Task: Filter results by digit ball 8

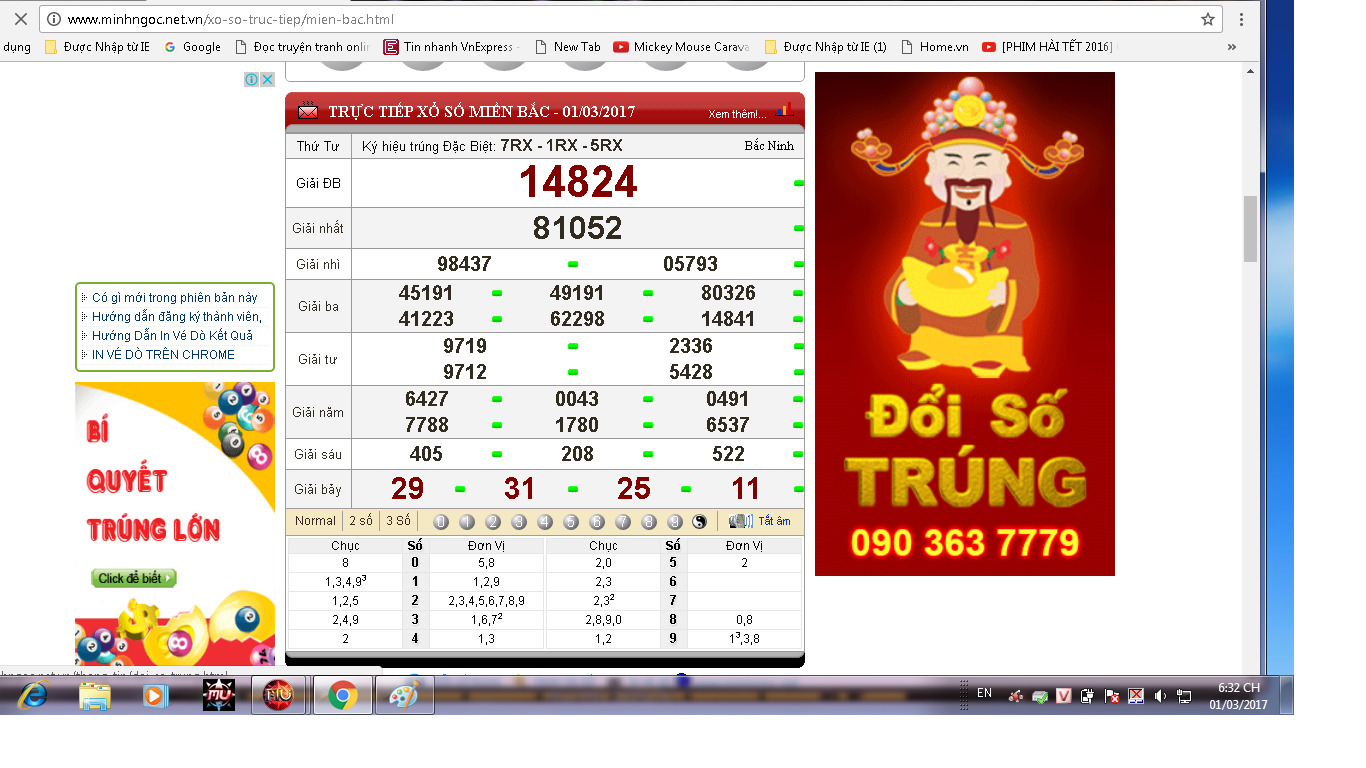Action: pos(648,522)
